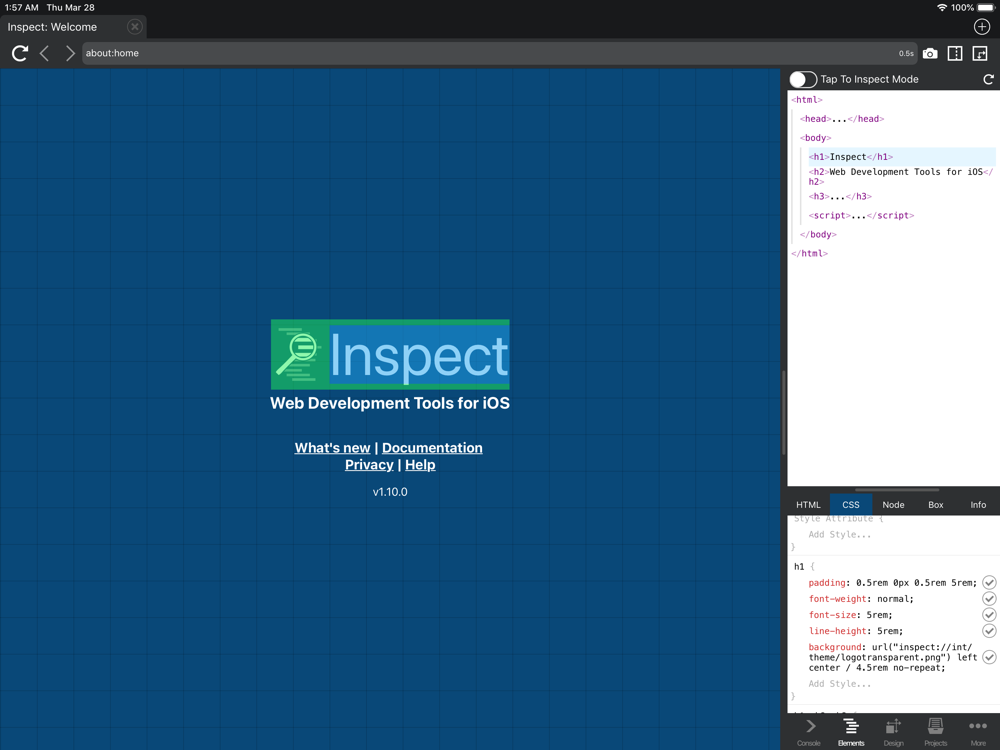Click the 0.5s load time label
This screenshot has width=1000, height=750.
(906, 54)
